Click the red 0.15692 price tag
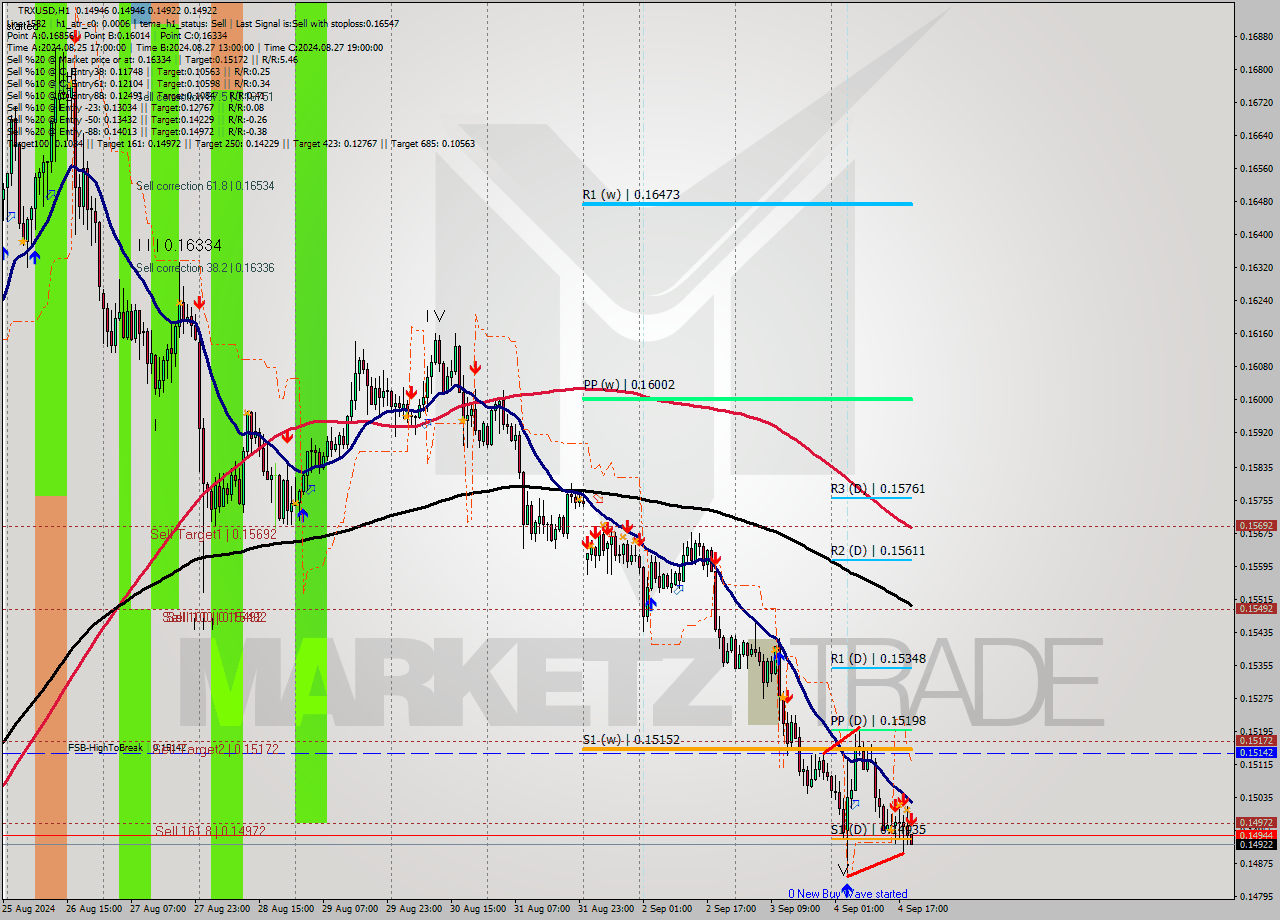Image resolution: width=1280 pixels, height=920 pixels. (x=1256, y=525)
